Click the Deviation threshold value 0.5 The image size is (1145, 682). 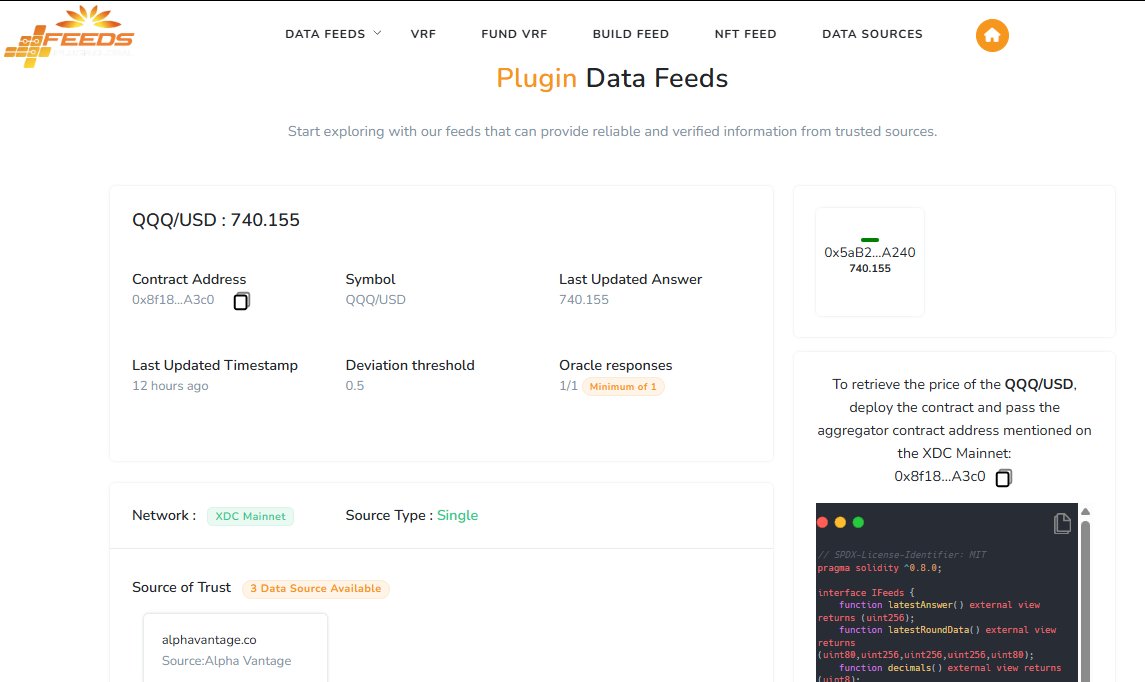355,386
